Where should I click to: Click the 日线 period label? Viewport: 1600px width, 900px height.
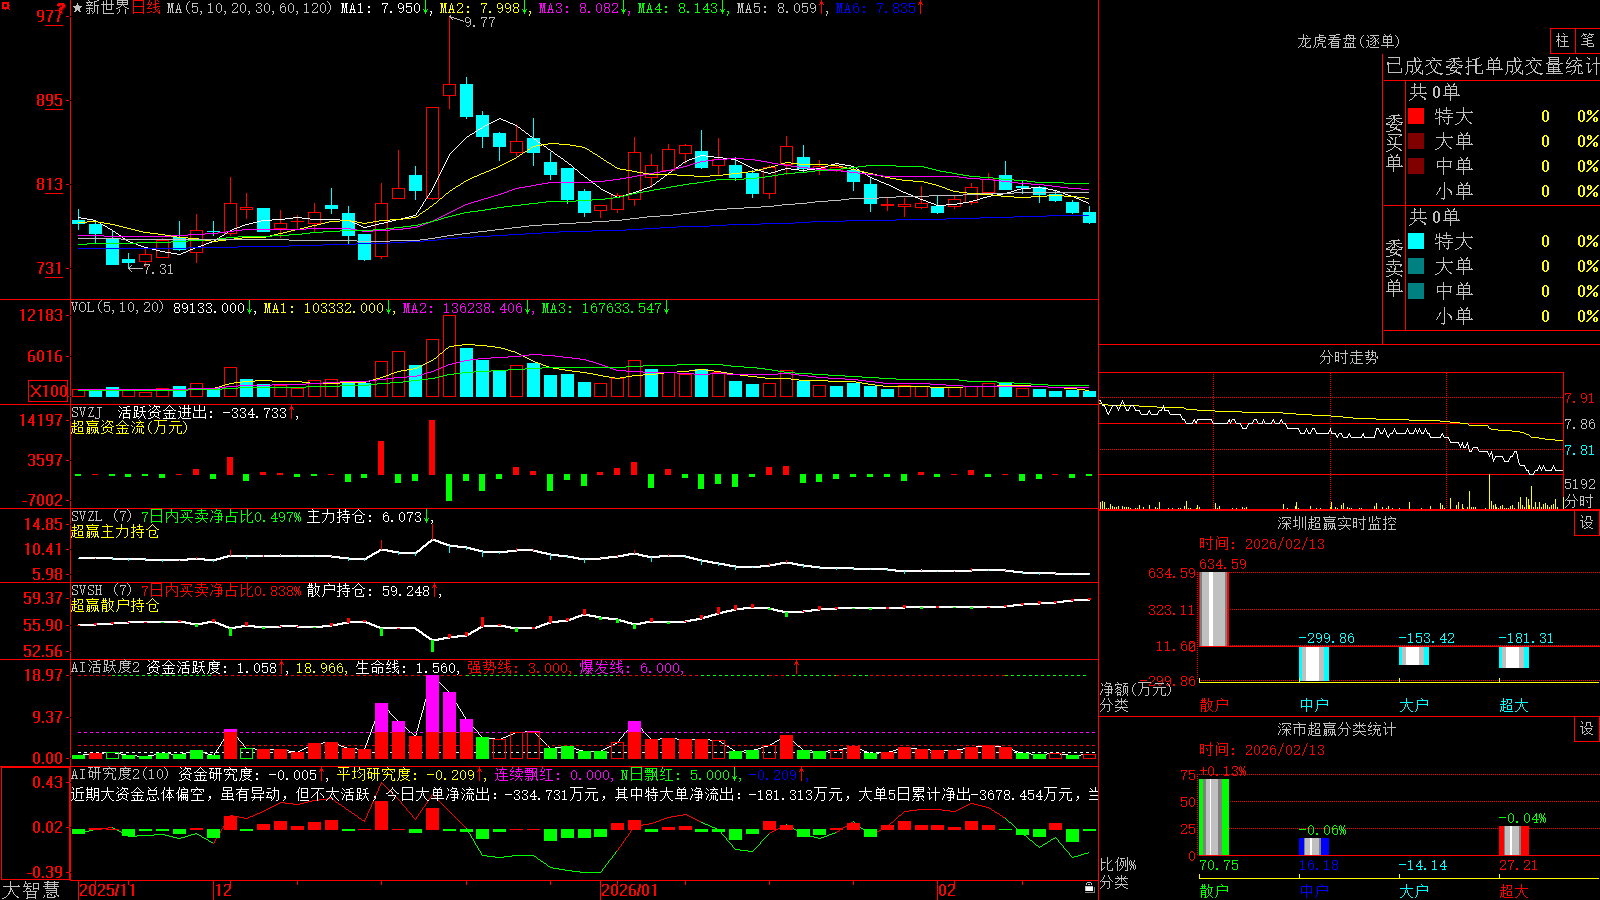coord(146,8)
